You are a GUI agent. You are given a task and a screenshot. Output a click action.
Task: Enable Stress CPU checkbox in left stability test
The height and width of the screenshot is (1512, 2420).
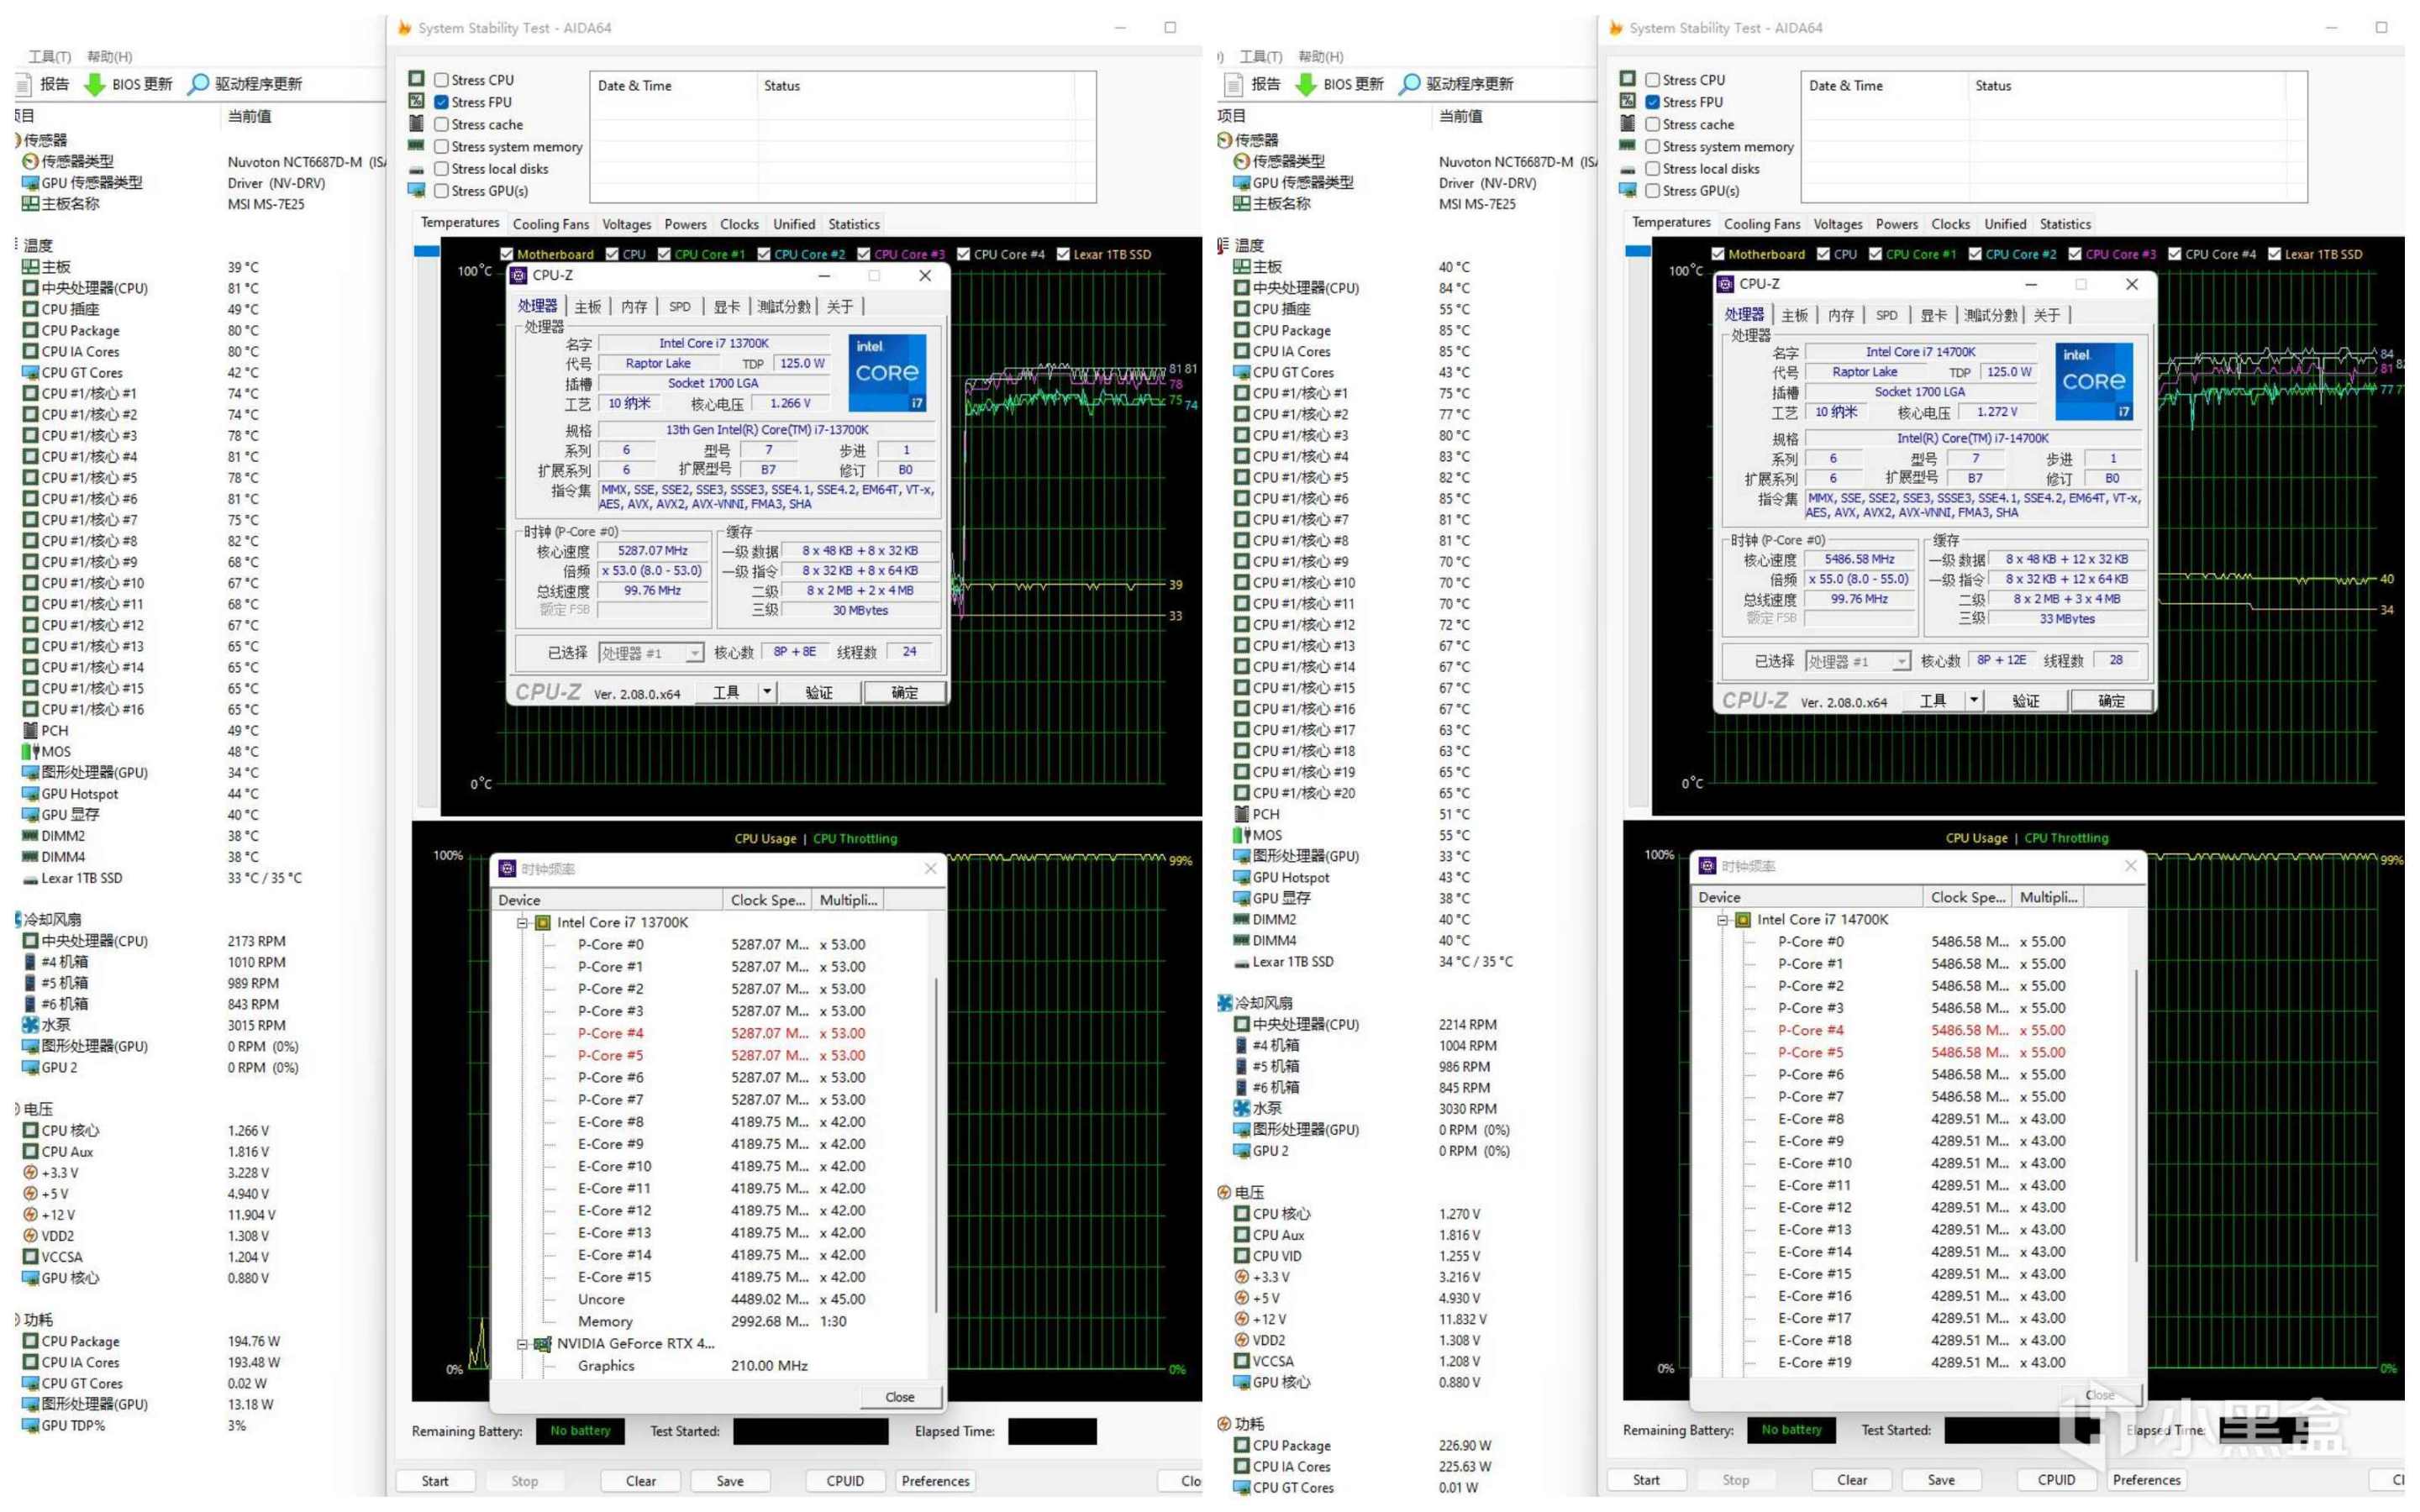(x=441, y=80)
